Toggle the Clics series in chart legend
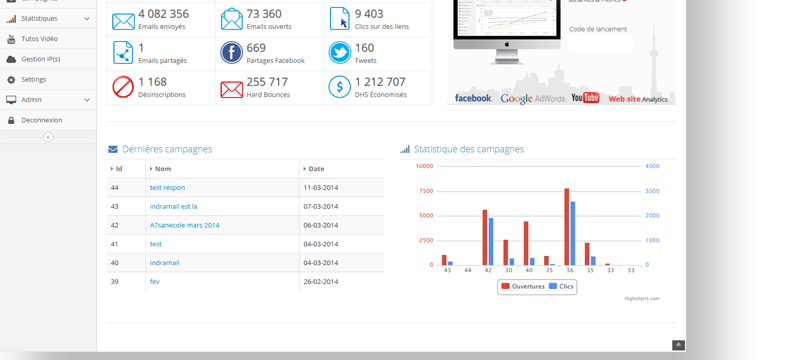 pos(561,286)
